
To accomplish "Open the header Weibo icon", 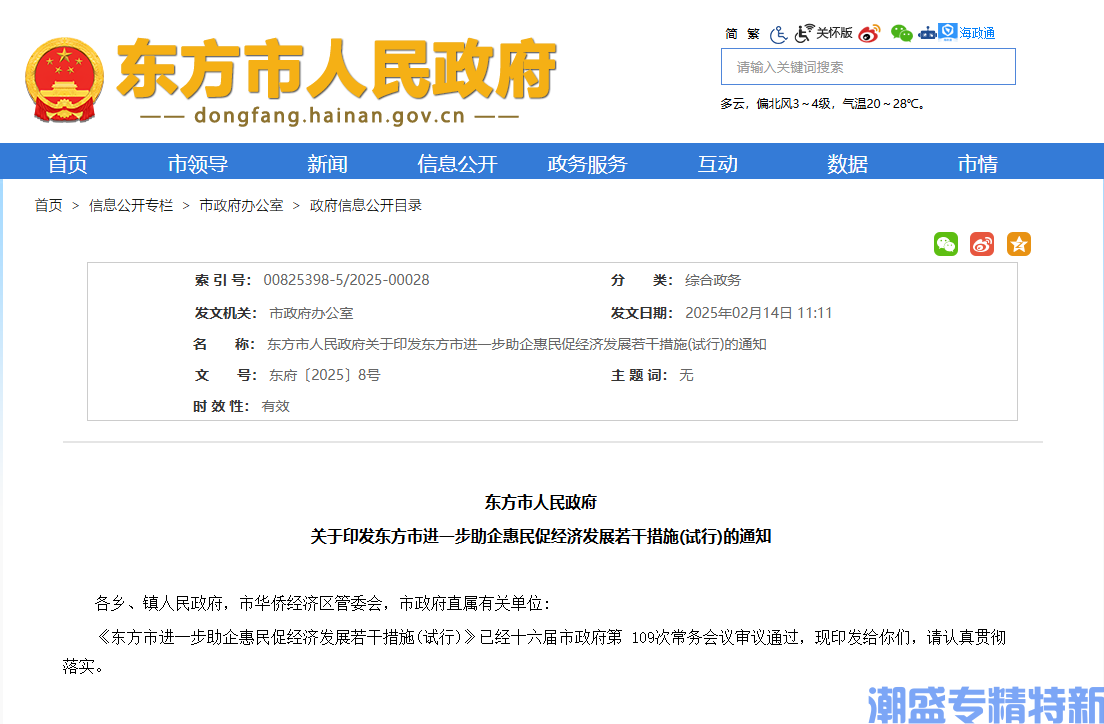I will click(870, 33).
